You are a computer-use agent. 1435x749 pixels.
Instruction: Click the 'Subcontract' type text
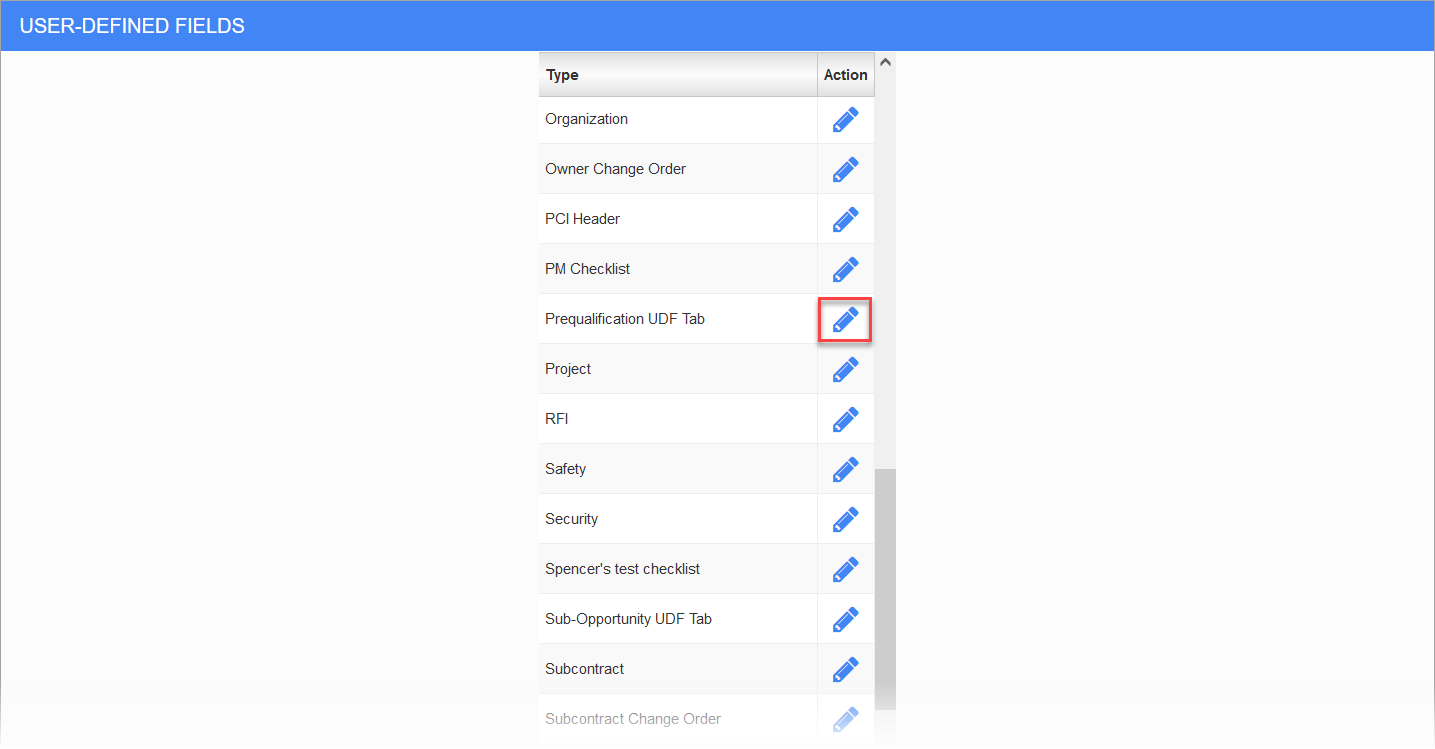[x=584, y=669]
